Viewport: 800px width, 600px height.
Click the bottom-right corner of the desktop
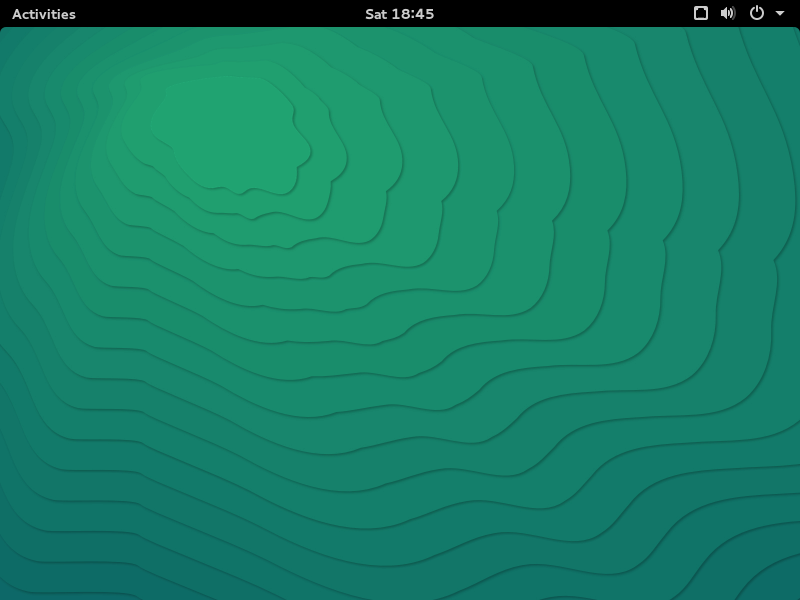tap(794, 594)
